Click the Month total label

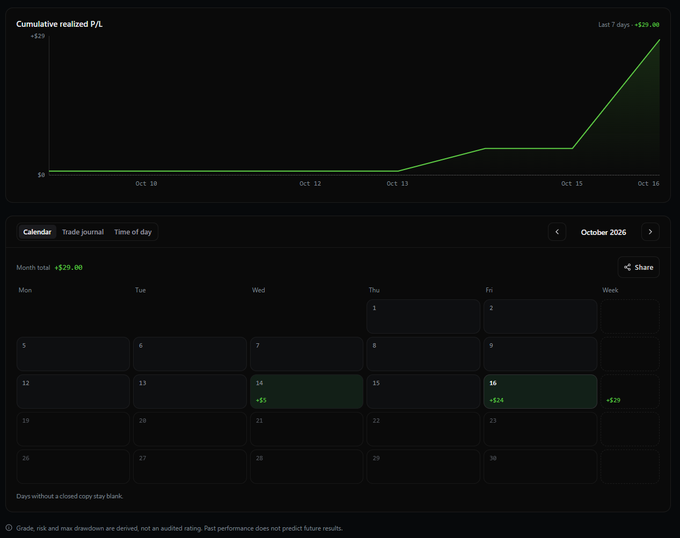33,267
